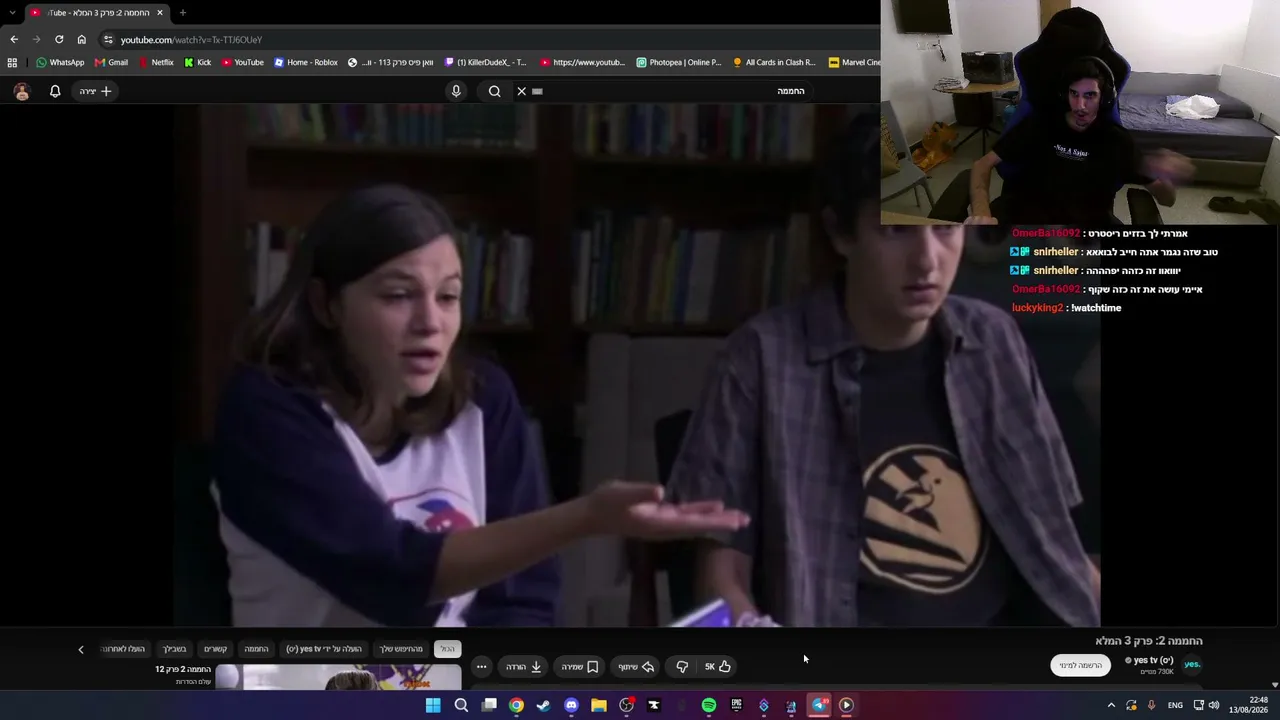View site information next to the URL
The width and height of the screenshot is (1280, 720).
(108, 39)
